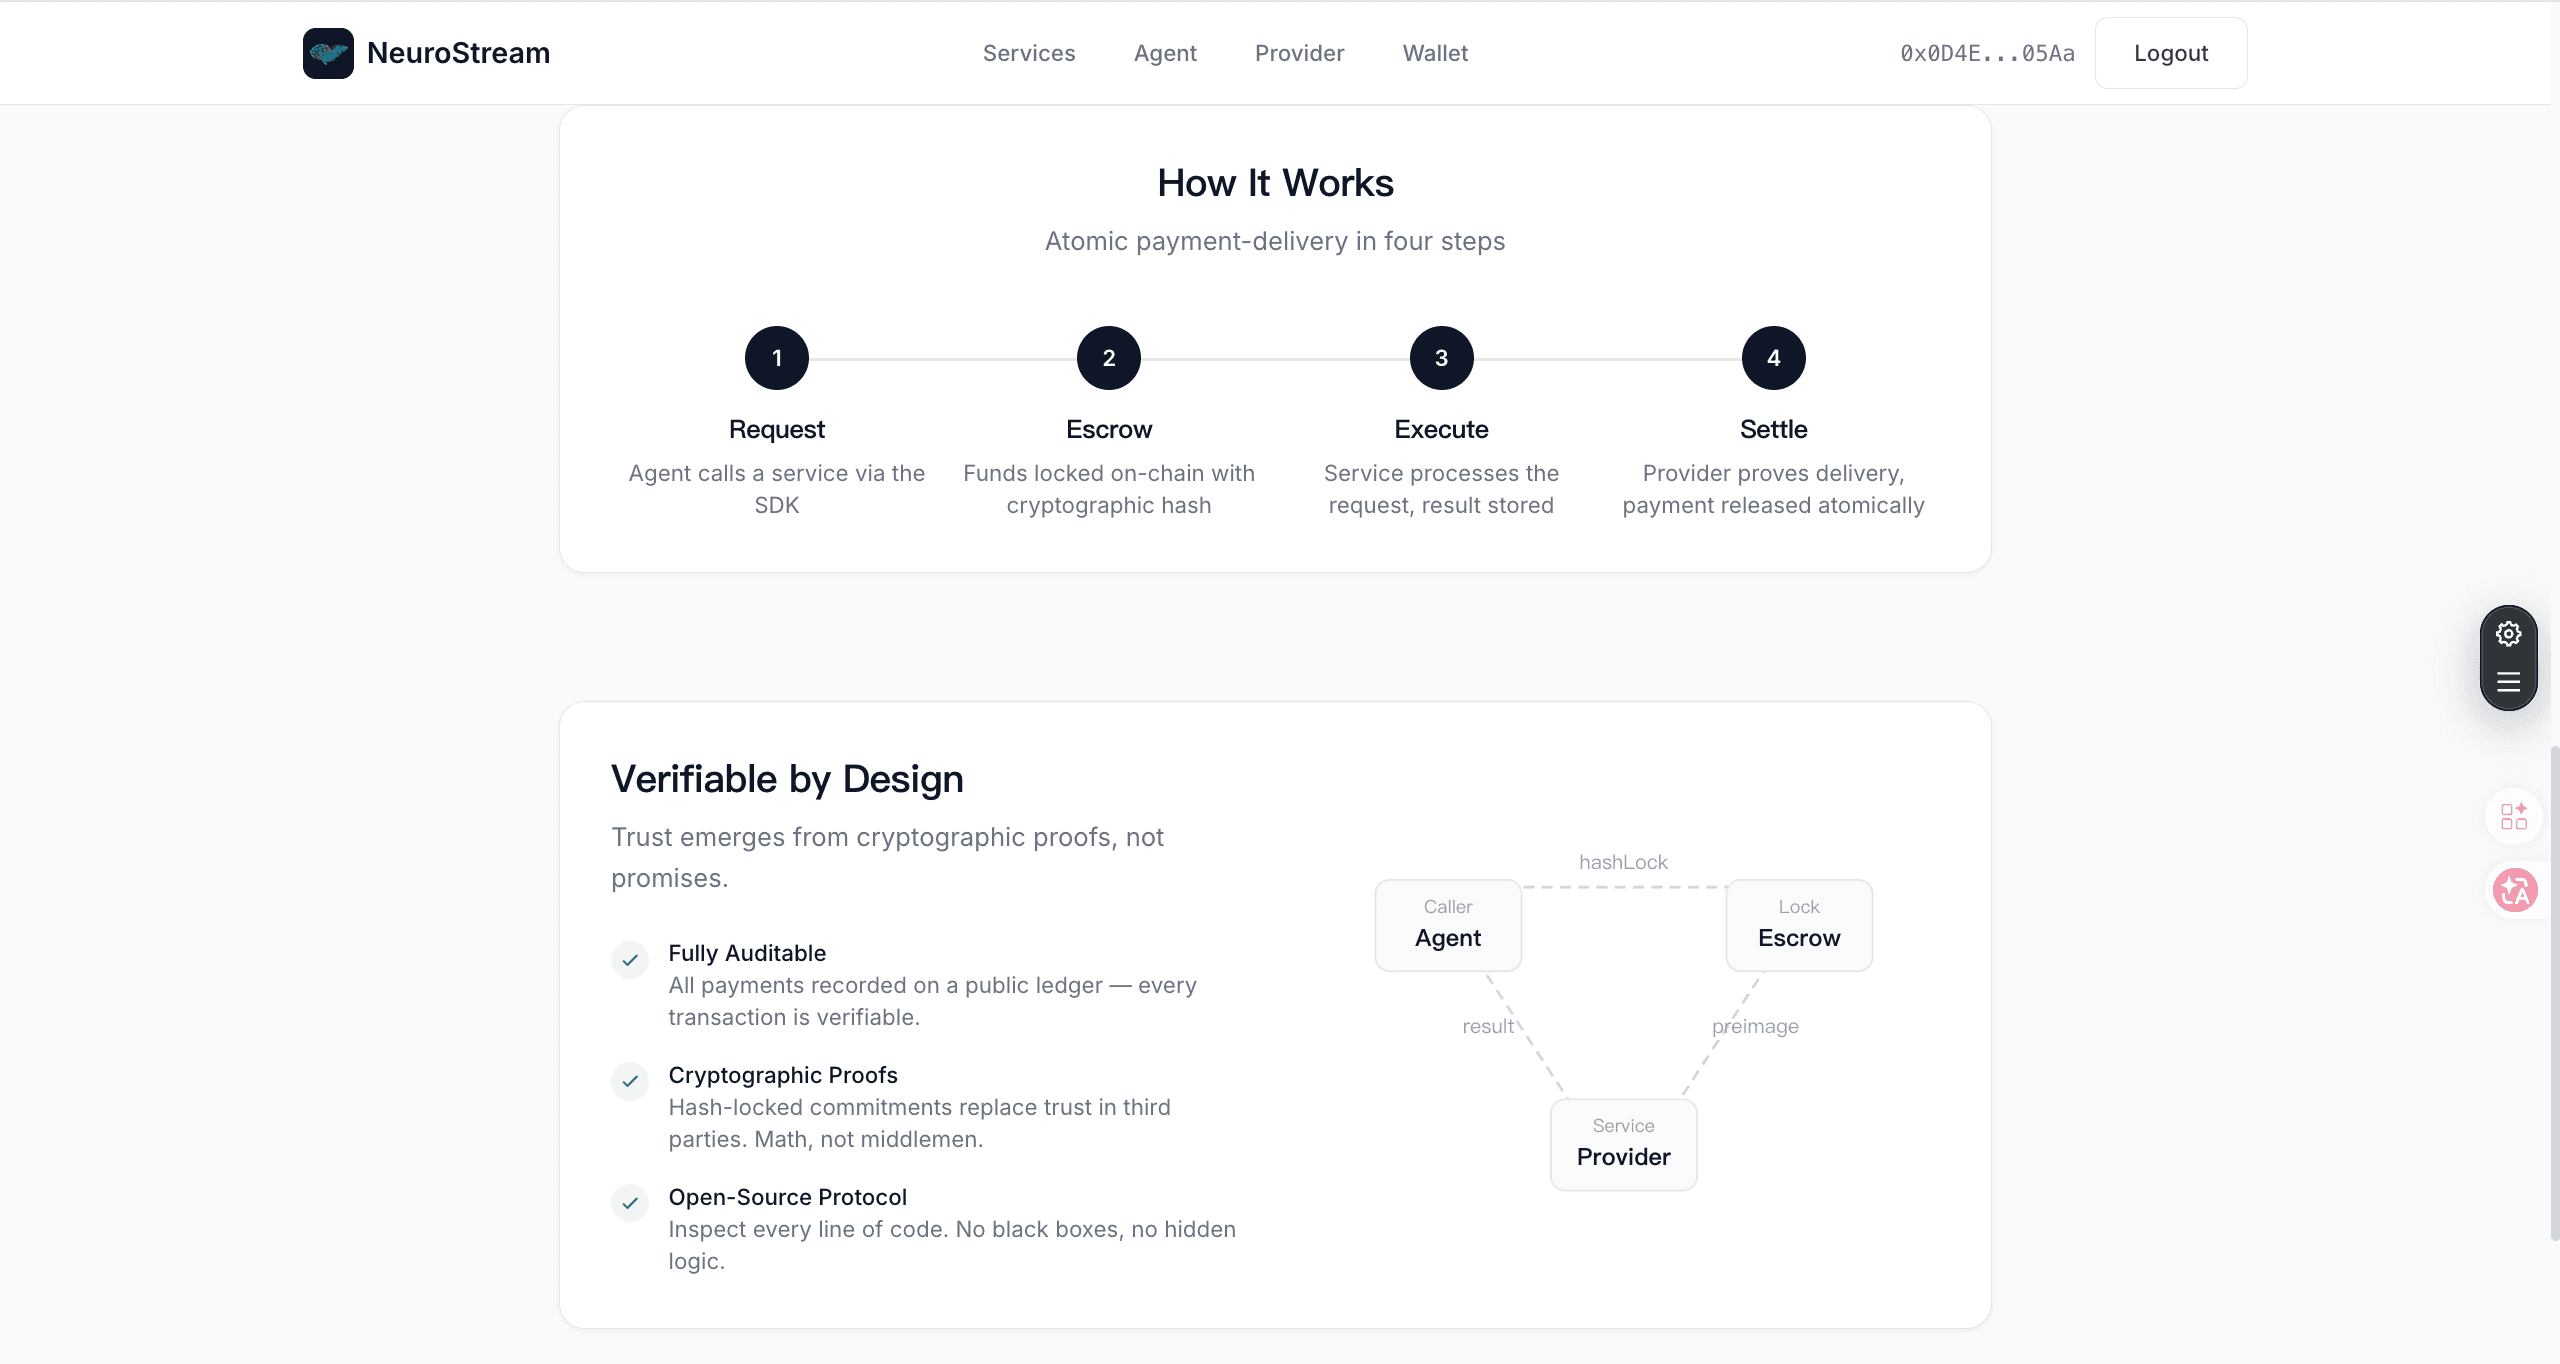This screenshot has height=1364, width=2560.
Task: Select step 4 Settle circle
Action: (1773, 358)
